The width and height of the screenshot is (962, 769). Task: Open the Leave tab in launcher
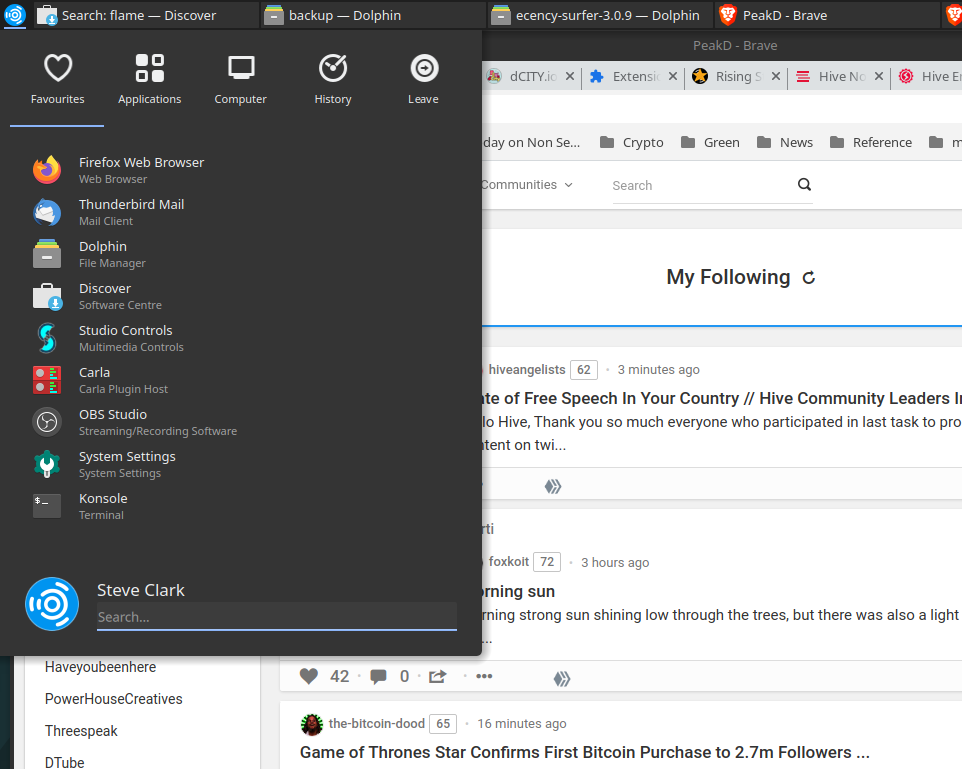[x=423, y=80]
